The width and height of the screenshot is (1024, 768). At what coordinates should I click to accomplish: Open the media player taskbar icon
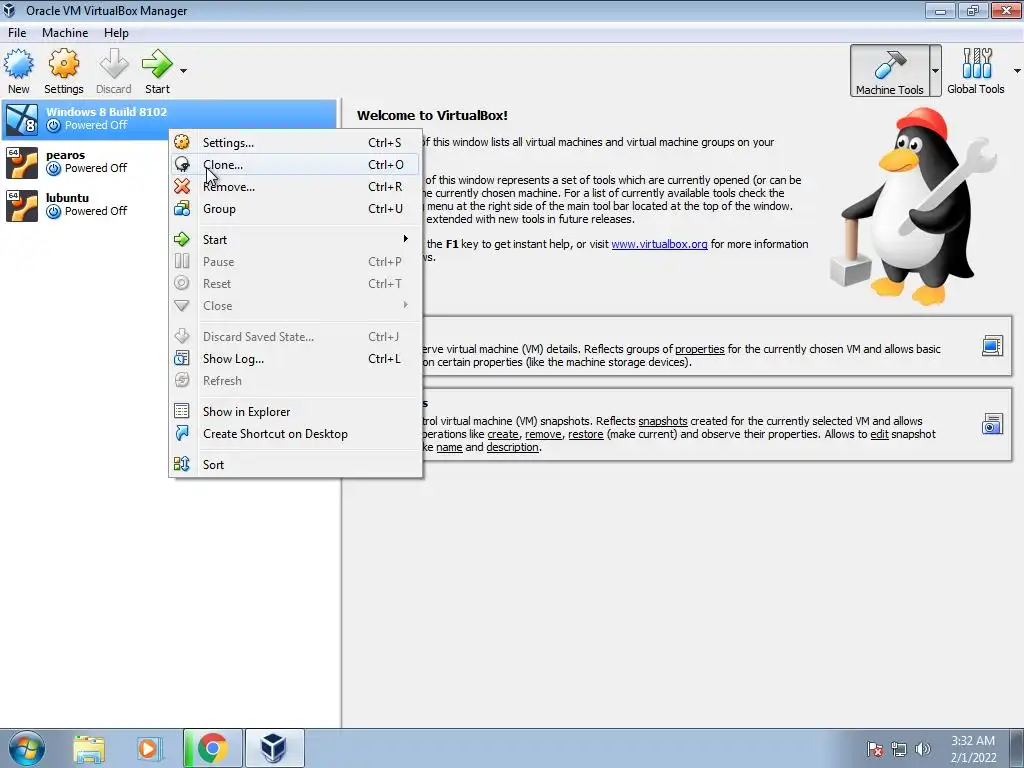click(x=148, y=748)
